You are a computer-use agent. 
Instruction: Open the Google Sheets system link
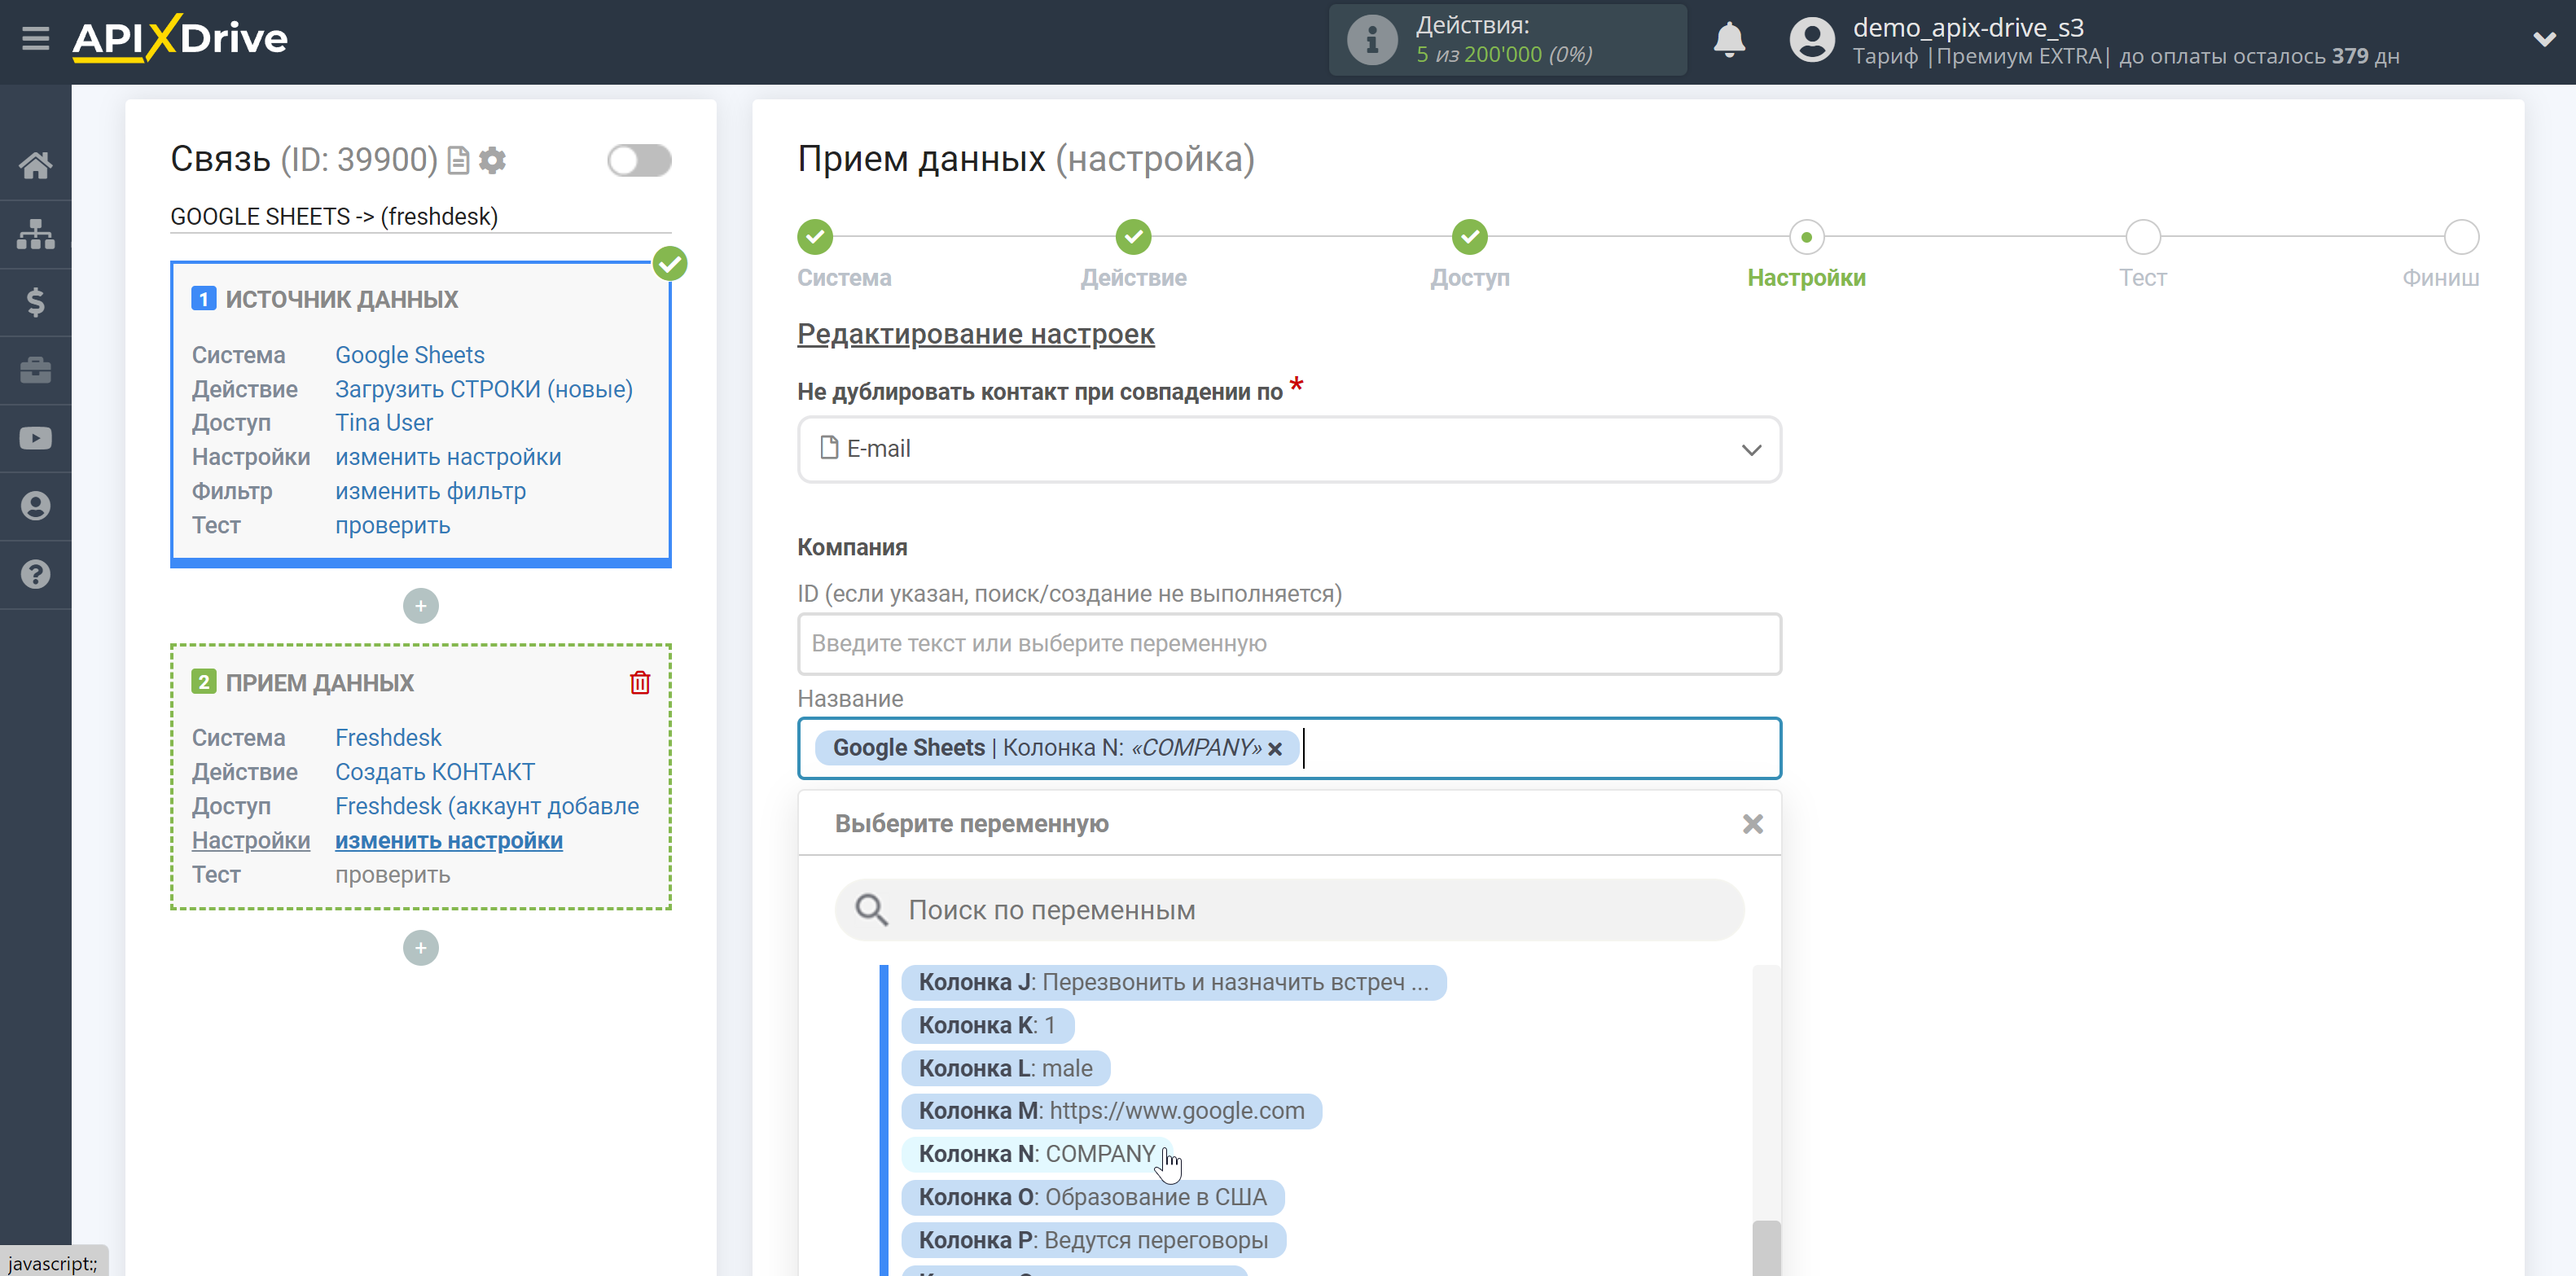pos(409,355)
